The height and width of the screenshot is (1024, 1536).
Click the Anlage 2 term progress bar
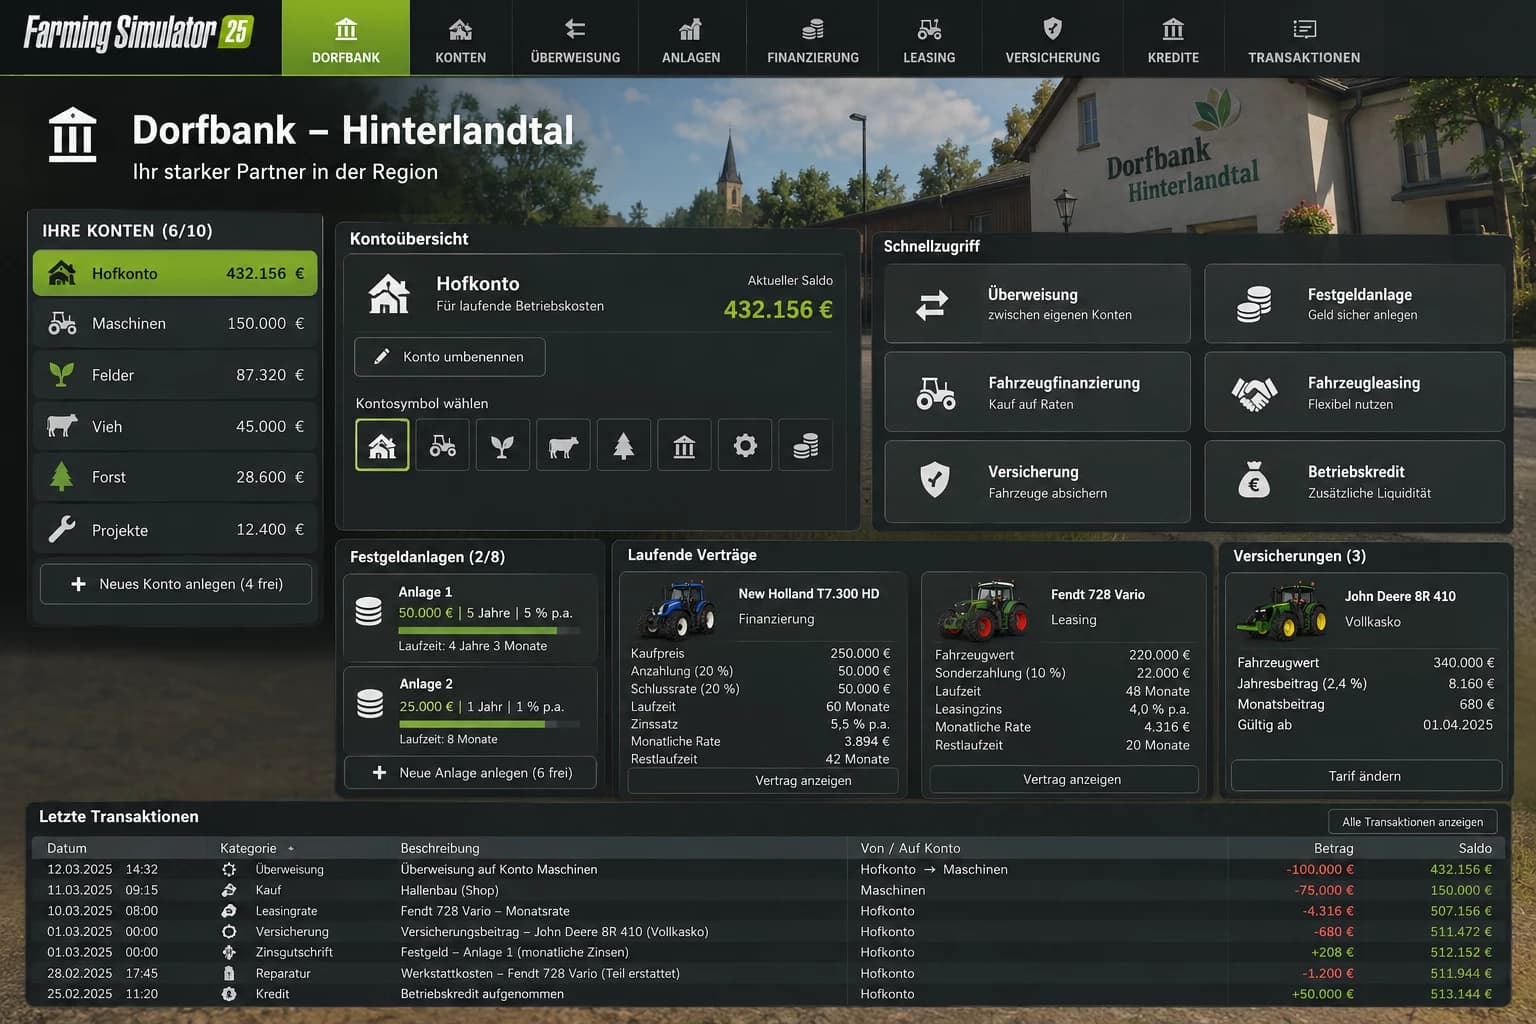click(488, 724)
